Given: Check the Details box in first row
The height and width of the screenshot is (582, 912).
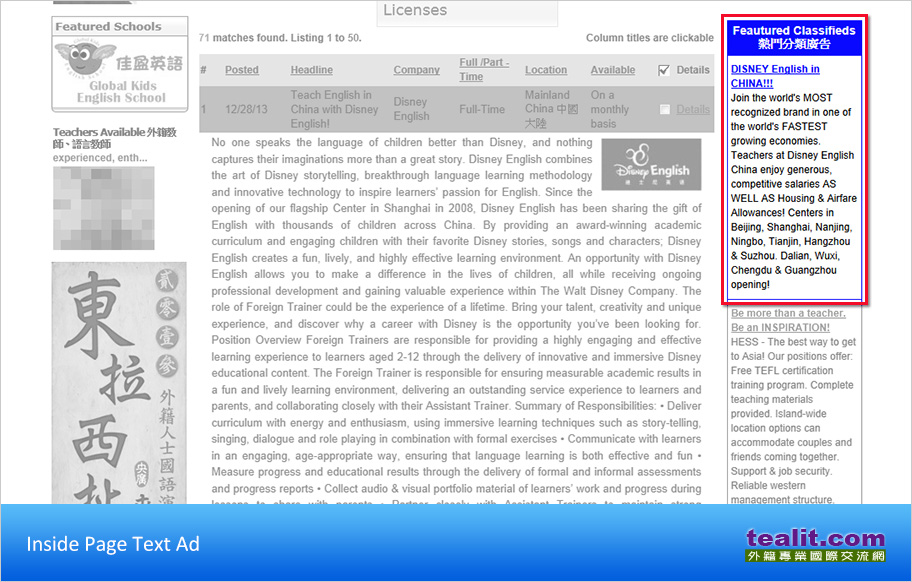Looking at the screenshot, I should click(x=665, y=109).
